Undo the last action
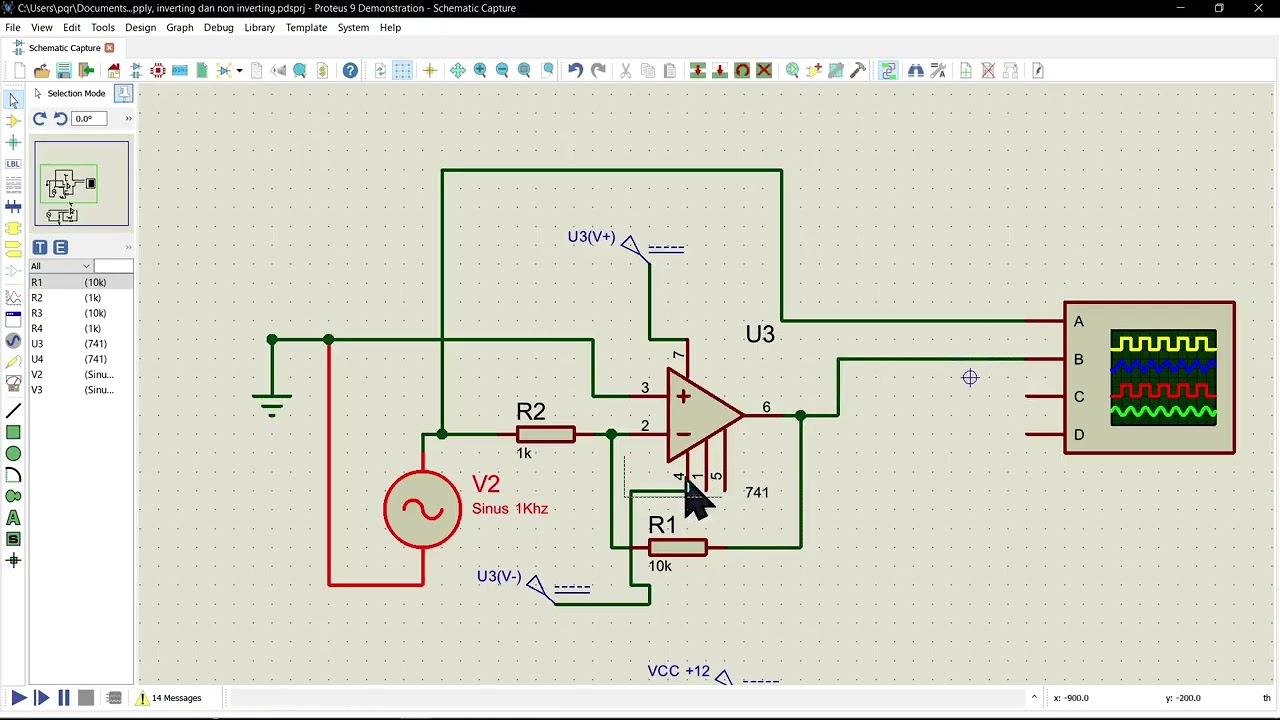Image resolution: width=1280 pixels, height=720 pixels. [575, 70]
